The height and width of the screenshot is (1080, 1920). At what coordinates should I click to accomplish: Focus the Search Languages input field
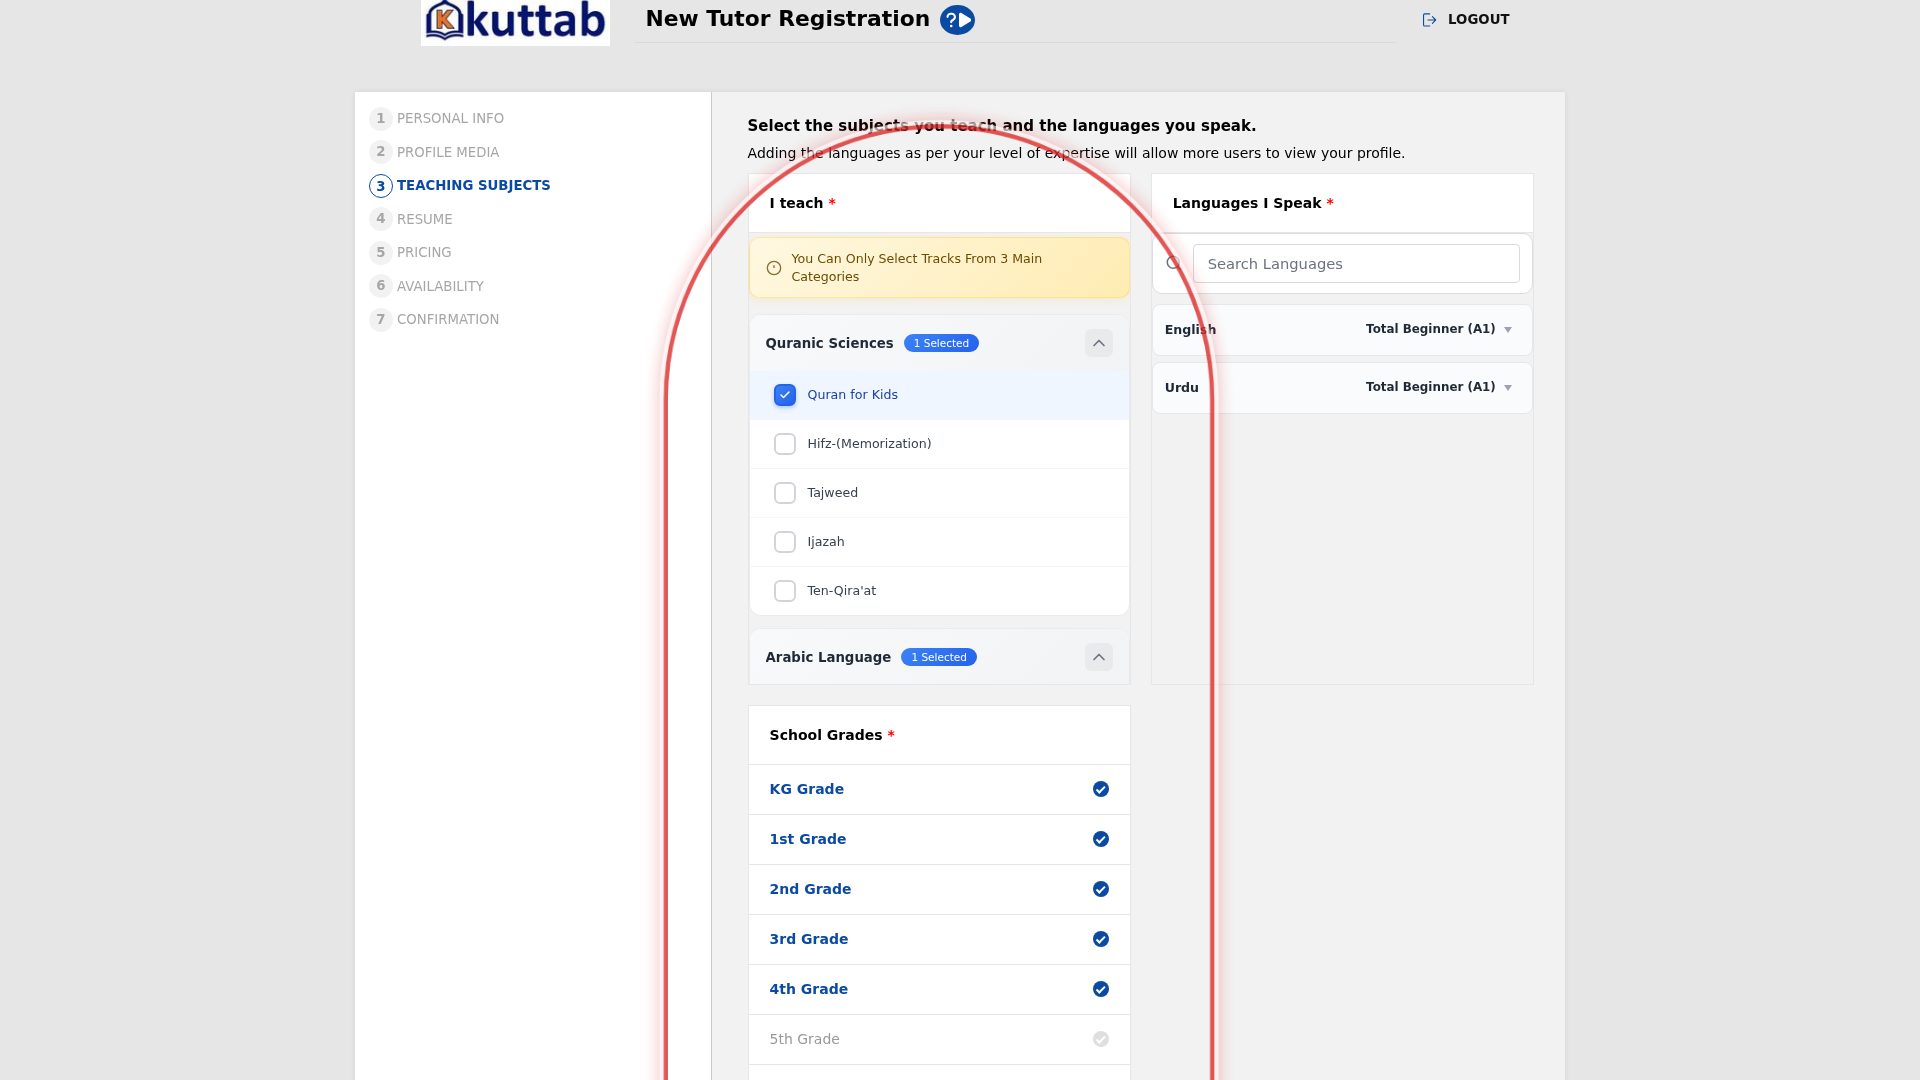point(1356,264)
